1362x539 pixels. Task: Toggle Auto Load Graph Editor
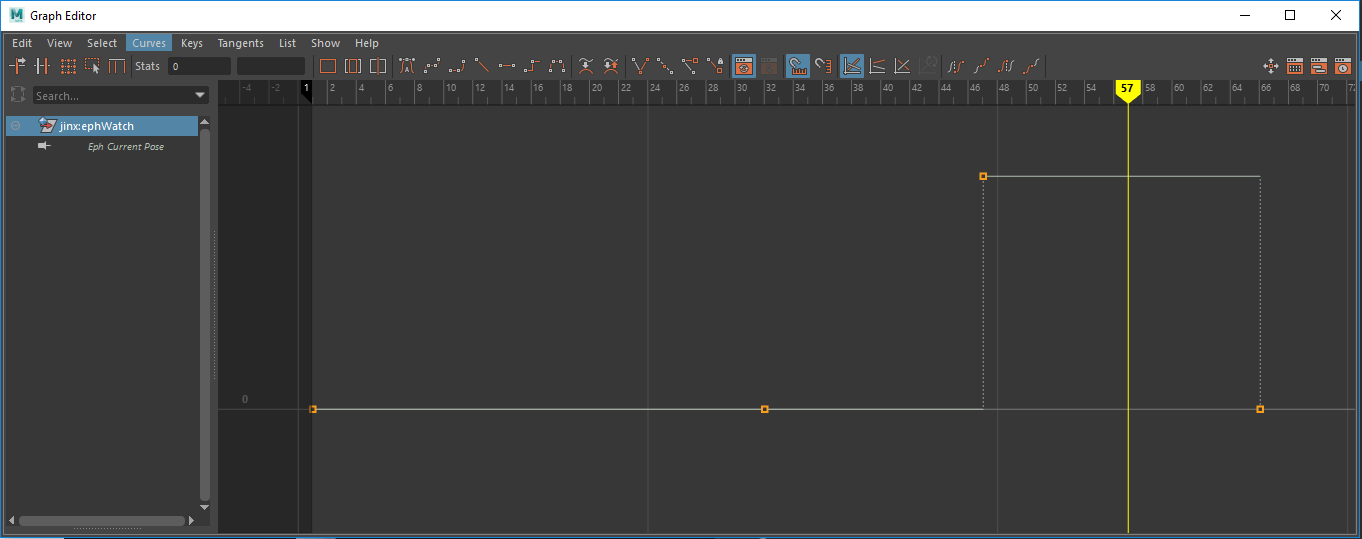(x=744, y=66)
